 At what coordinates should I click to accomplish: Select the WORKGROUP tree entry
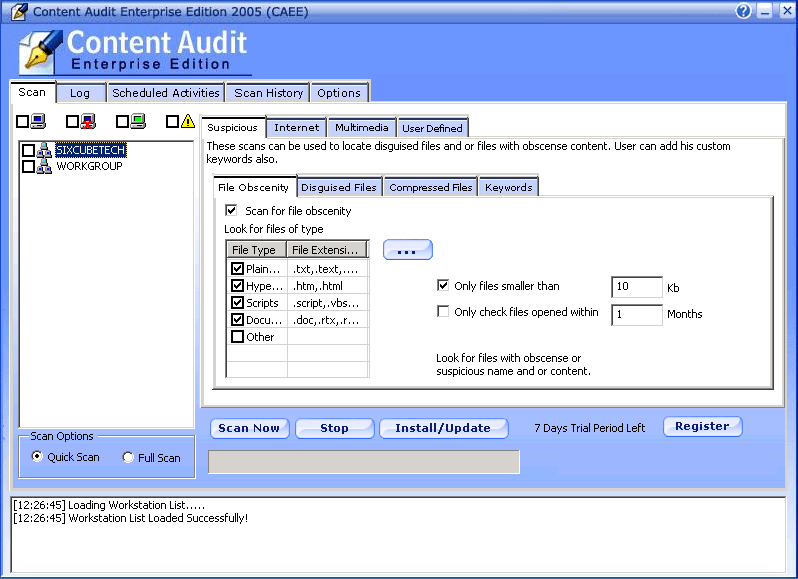89,166
